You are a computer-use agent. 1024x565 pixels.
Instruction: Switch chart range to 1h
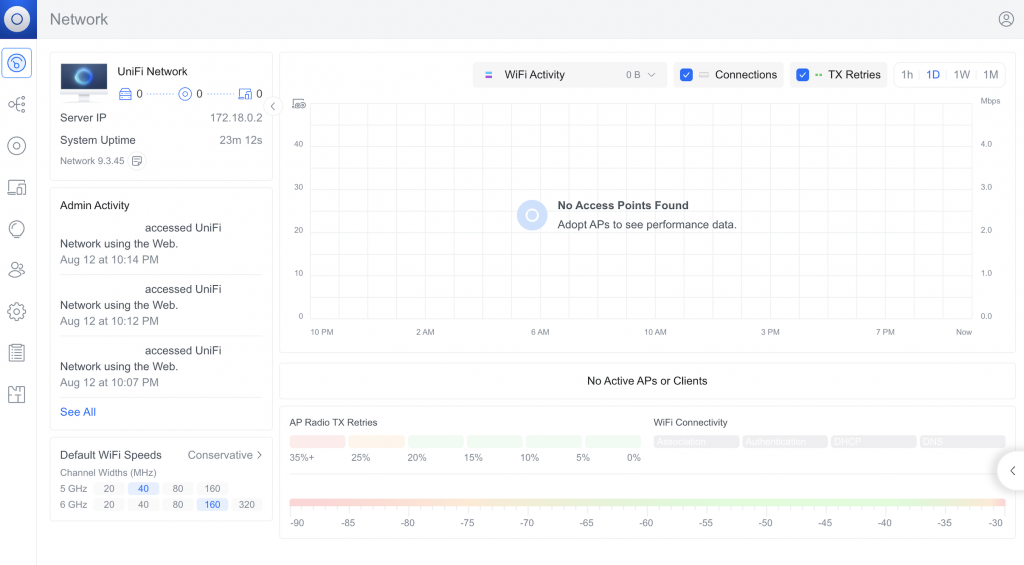pos(907,75)
